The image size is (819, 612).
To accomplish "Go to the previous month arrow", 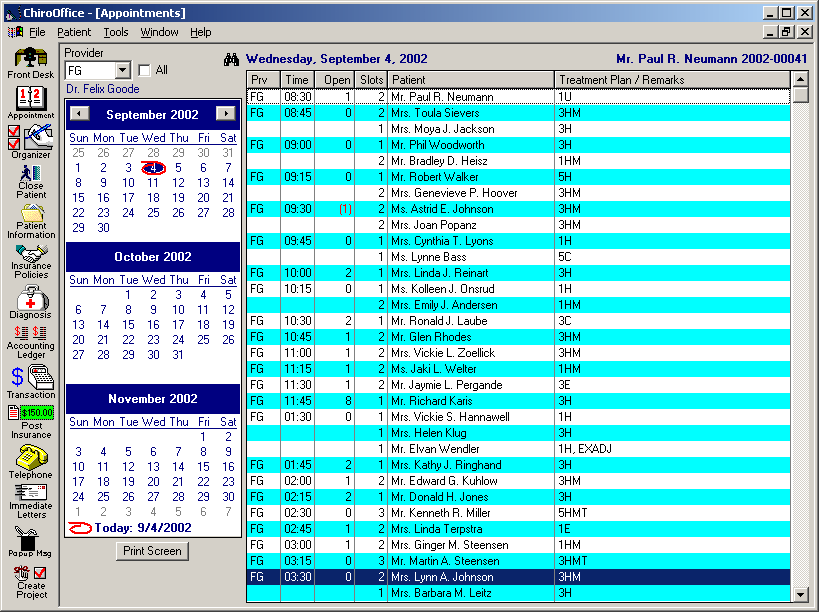I will point(79,113).
